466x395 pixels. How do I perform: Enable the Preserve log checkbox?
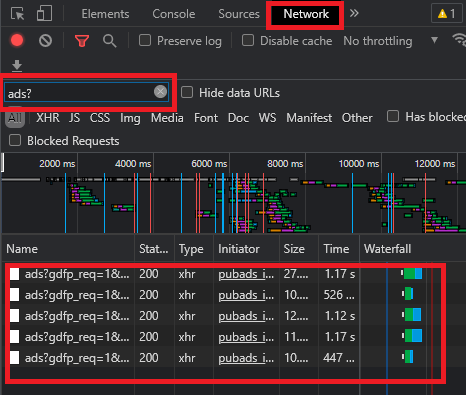(x=145, y=40)
